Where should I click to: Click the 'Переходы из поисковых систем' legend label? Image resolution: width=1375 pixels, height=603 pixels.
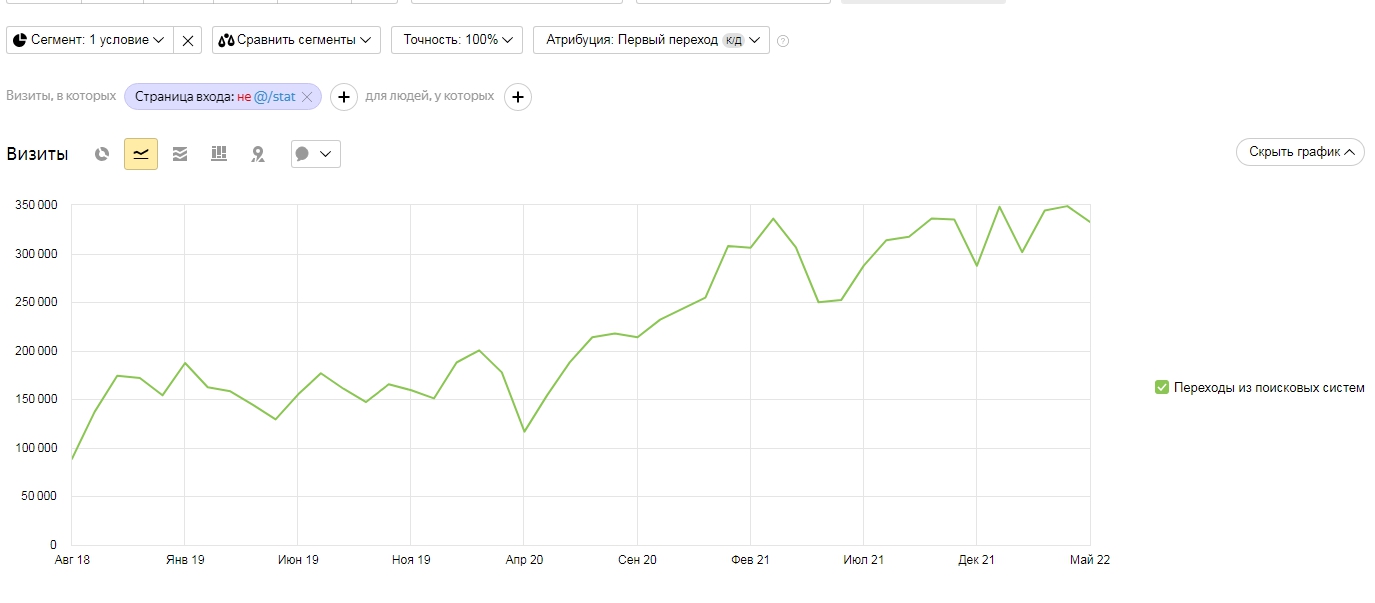(1268, 388)
